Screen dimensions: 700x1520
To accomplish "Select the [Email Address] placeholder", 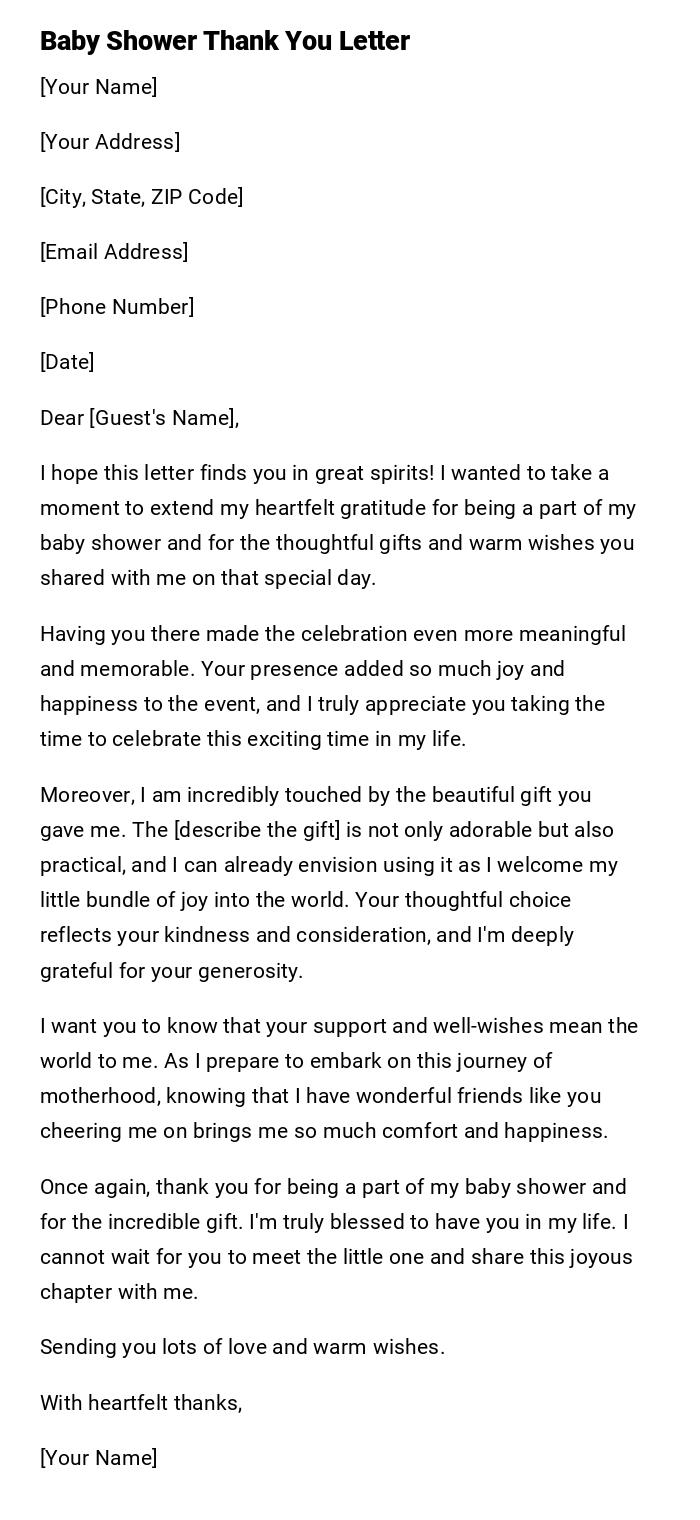I will 114,252.
